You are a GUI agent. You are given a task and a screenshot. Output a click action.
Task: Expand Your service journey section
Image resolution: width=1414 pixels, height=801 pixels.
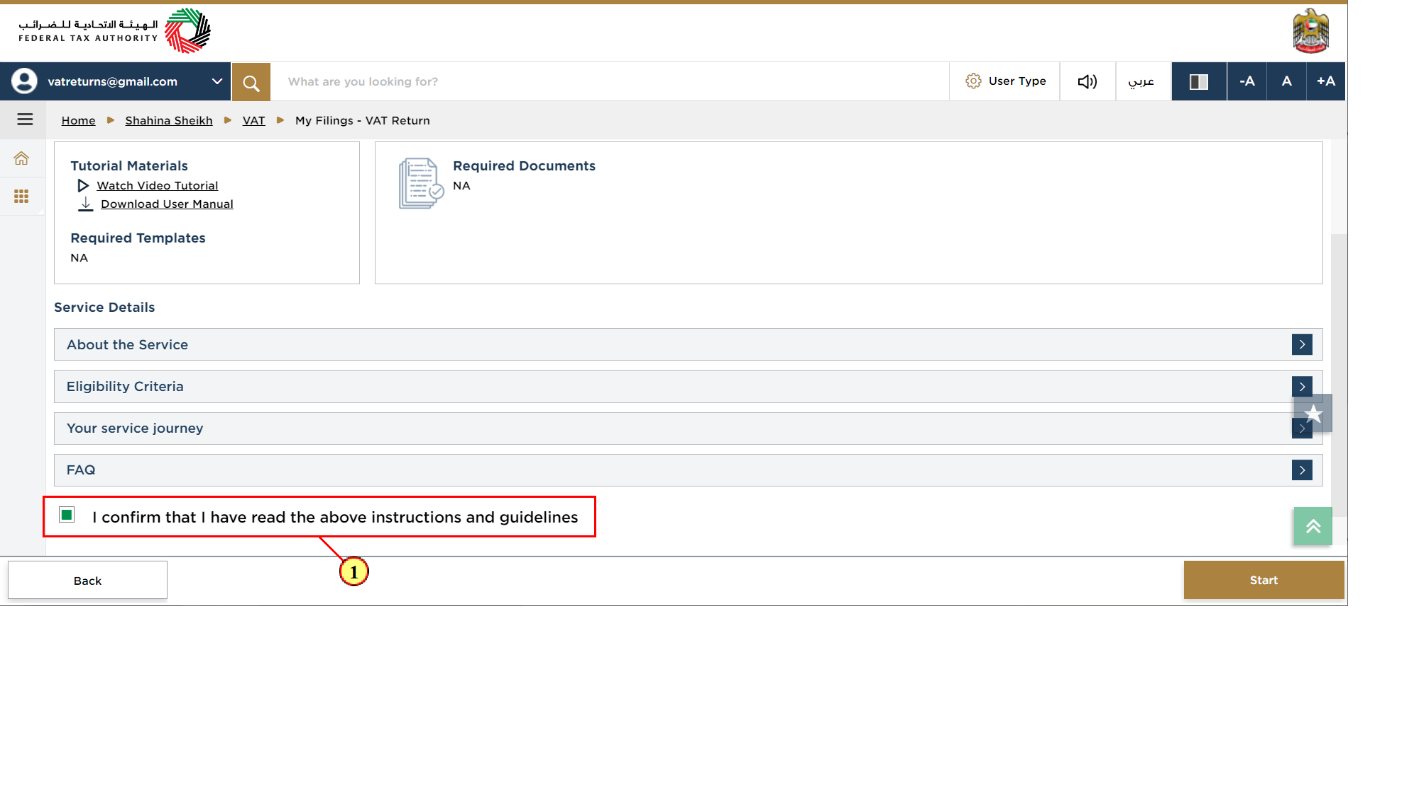point(688,428)
